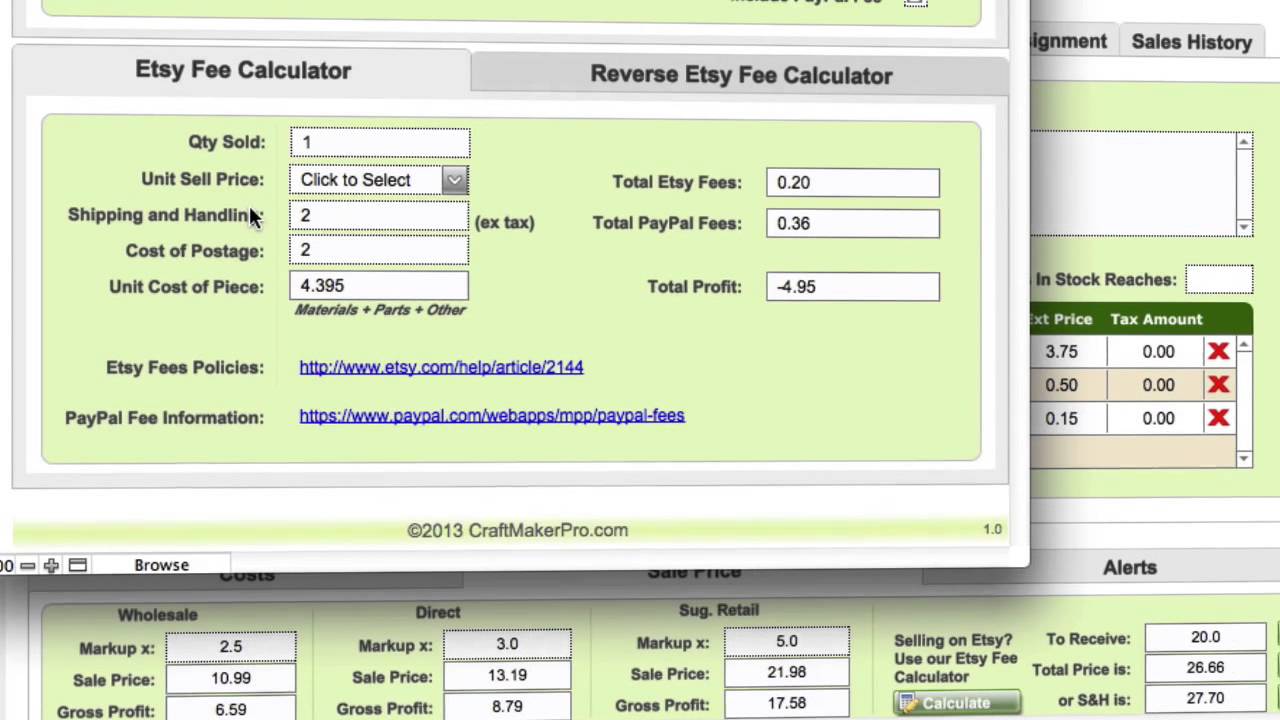Select the Total PayPal Fees field
This screenshot has width=1280, height=720.
853,223
